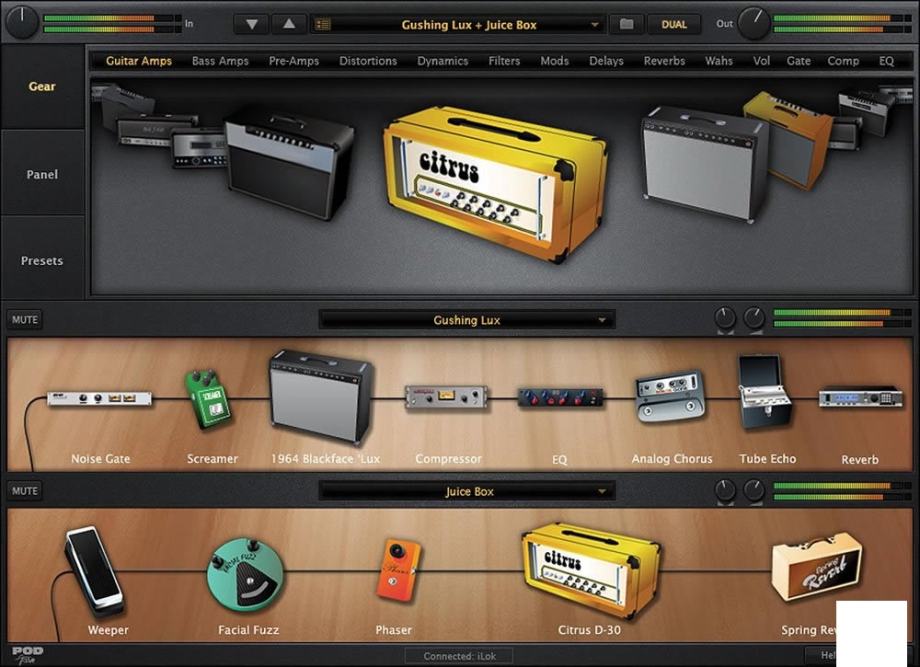The image size is (920, 667).
Task: Click the green Screamer pedal
Action: point(208,399)
